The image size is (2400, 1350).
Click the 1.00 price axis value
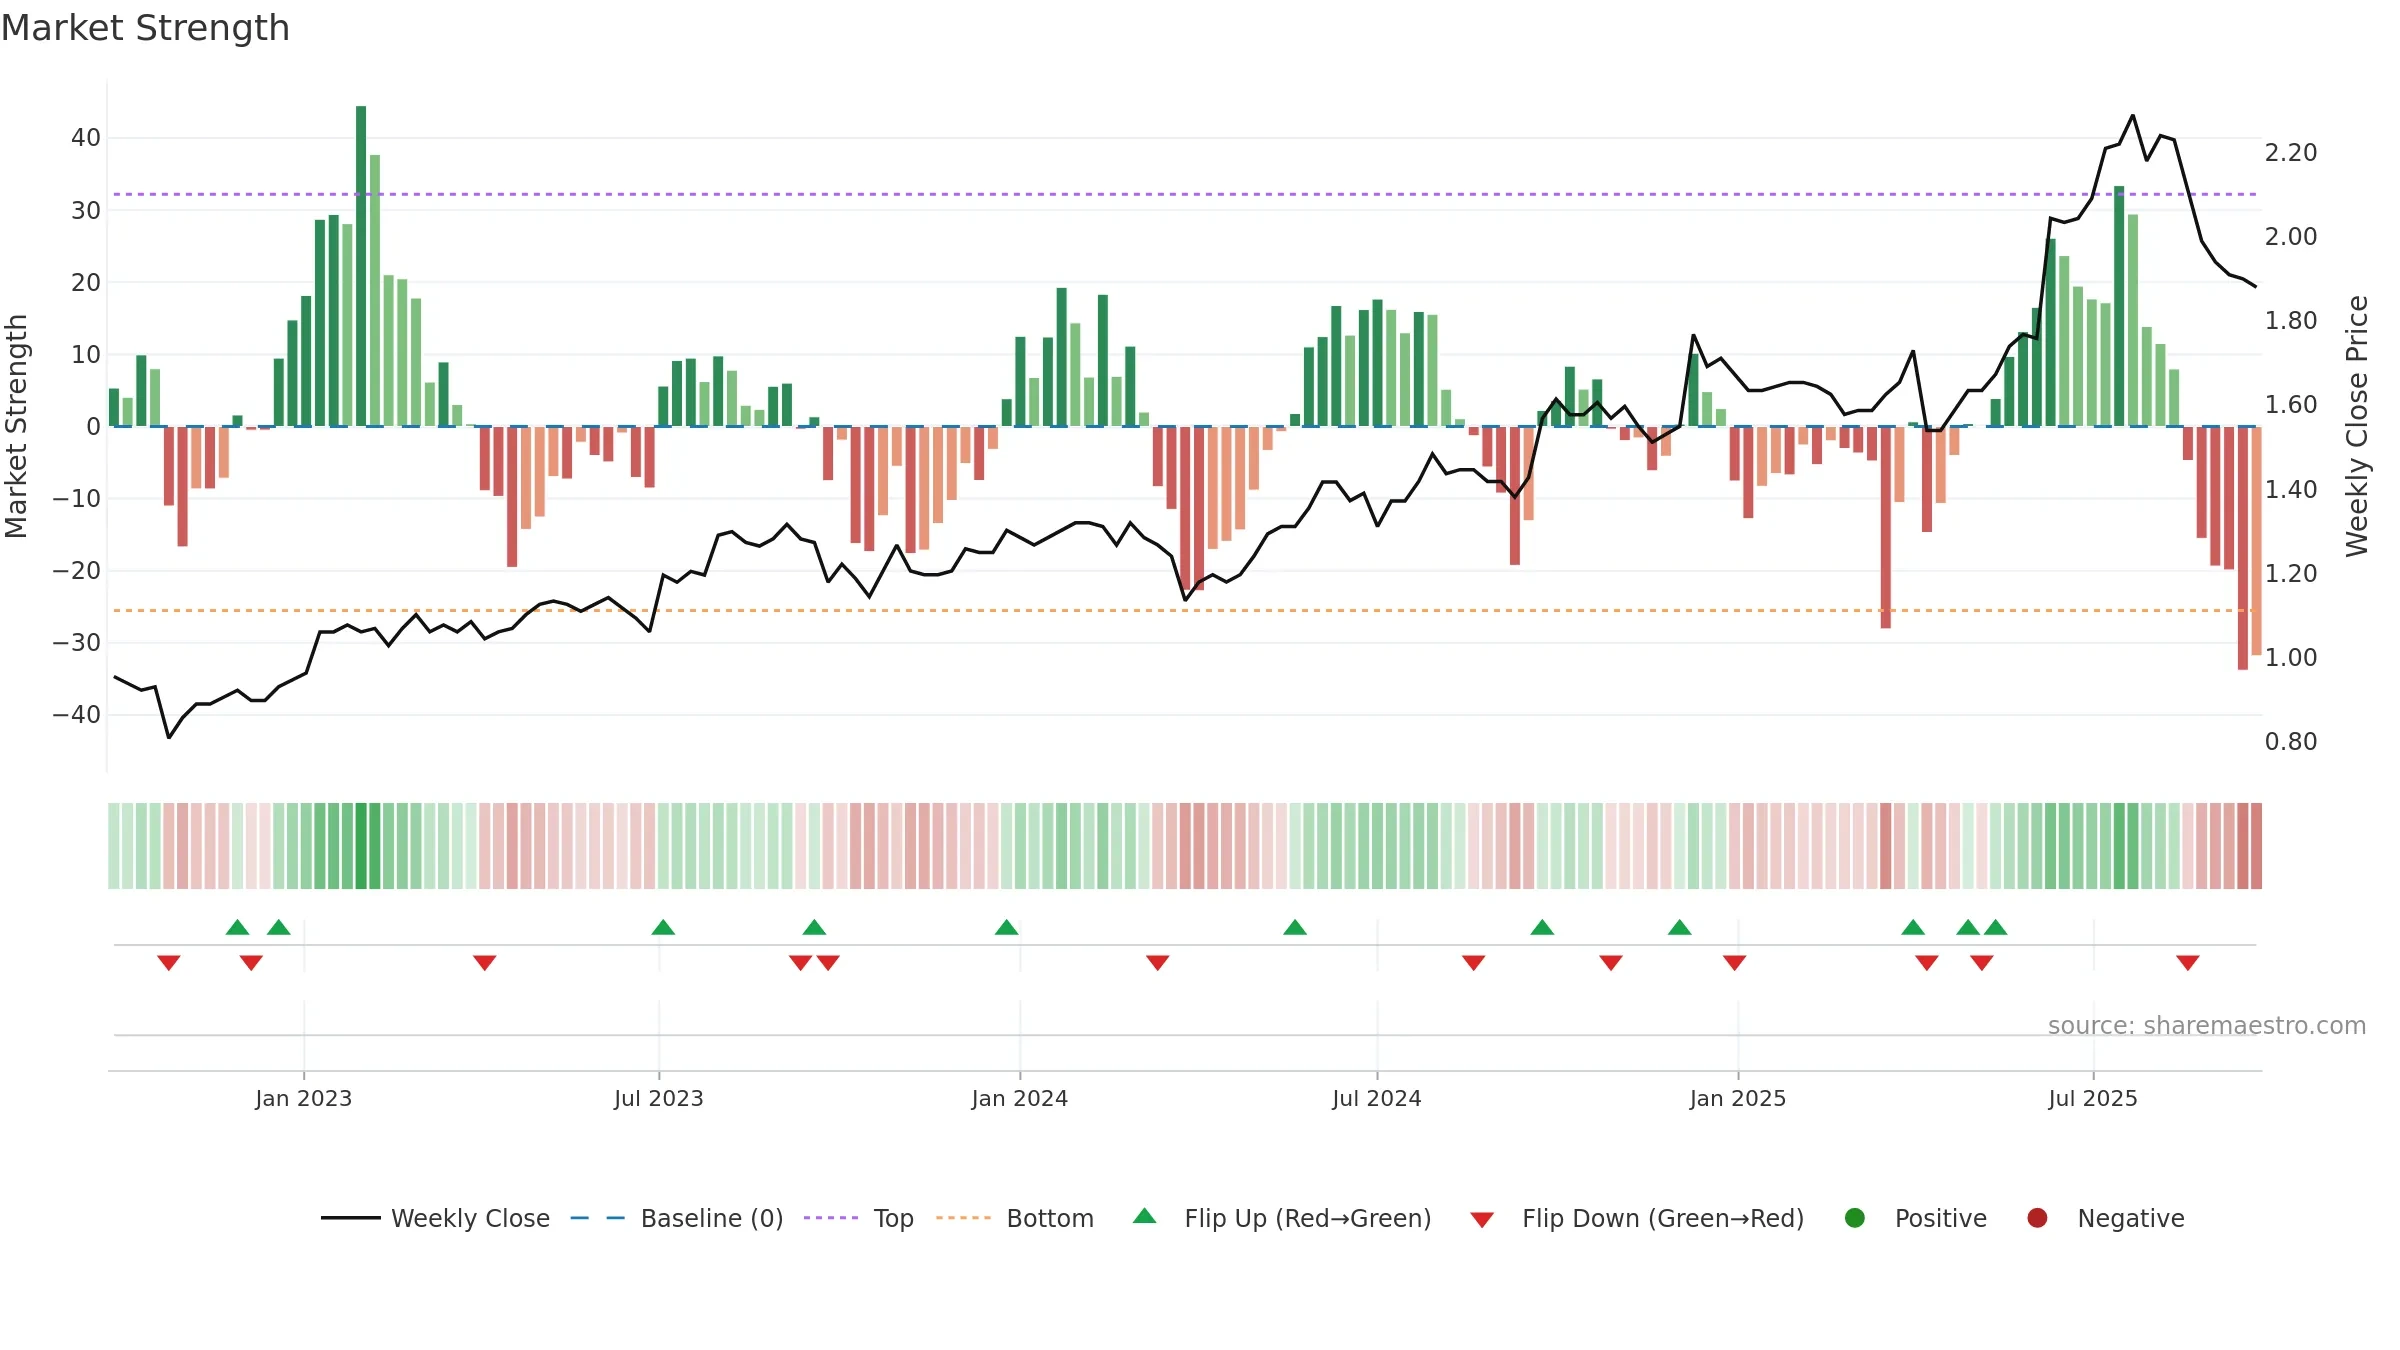point(2291,658)
